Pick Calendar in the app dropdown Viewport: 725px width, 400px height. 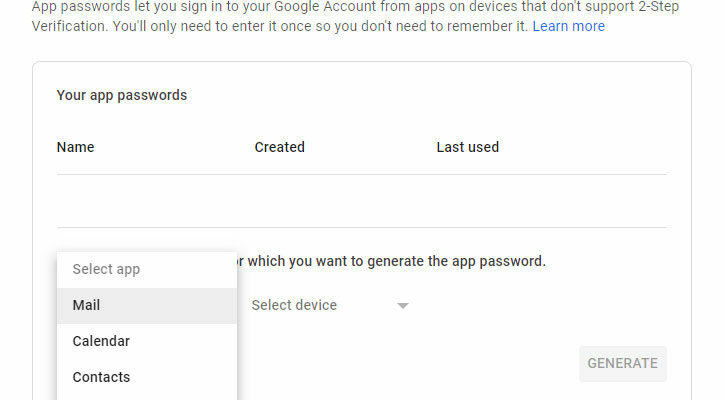(147, 341)
